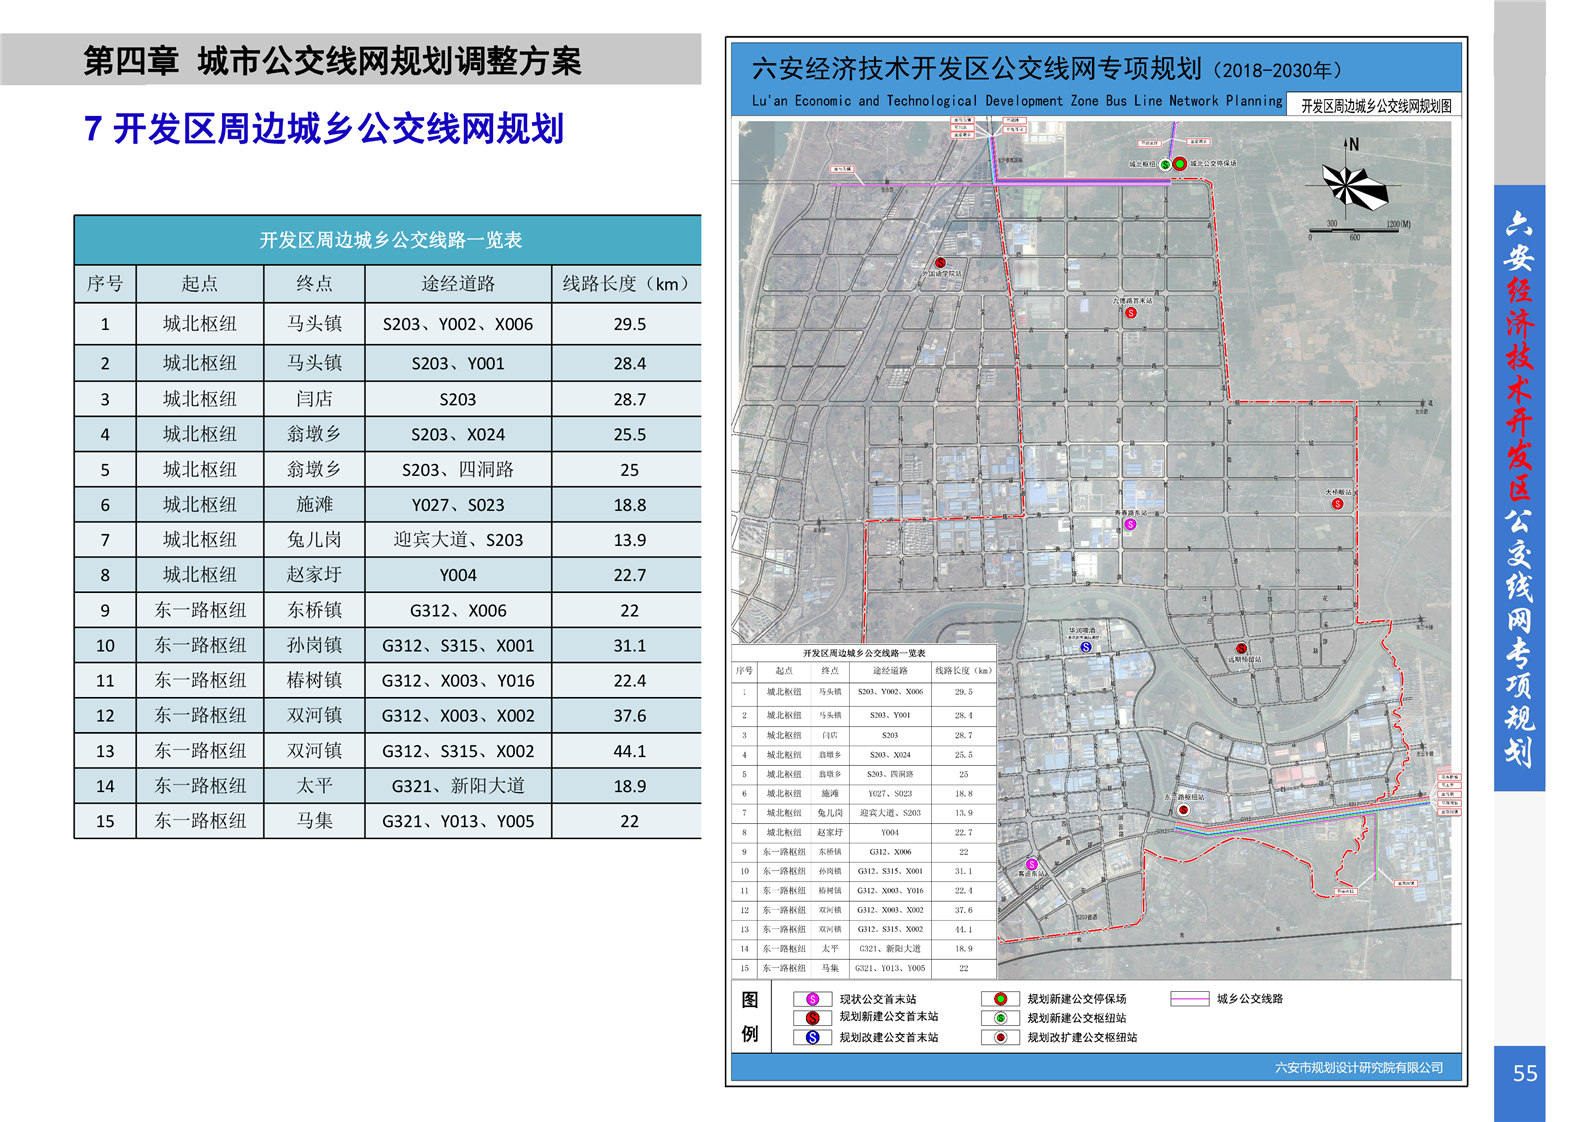Viewport: 1587px width, 1122px height.
Task: Click the 客运东站 magenta marker on the map
Action: (x=1032, y=864)
